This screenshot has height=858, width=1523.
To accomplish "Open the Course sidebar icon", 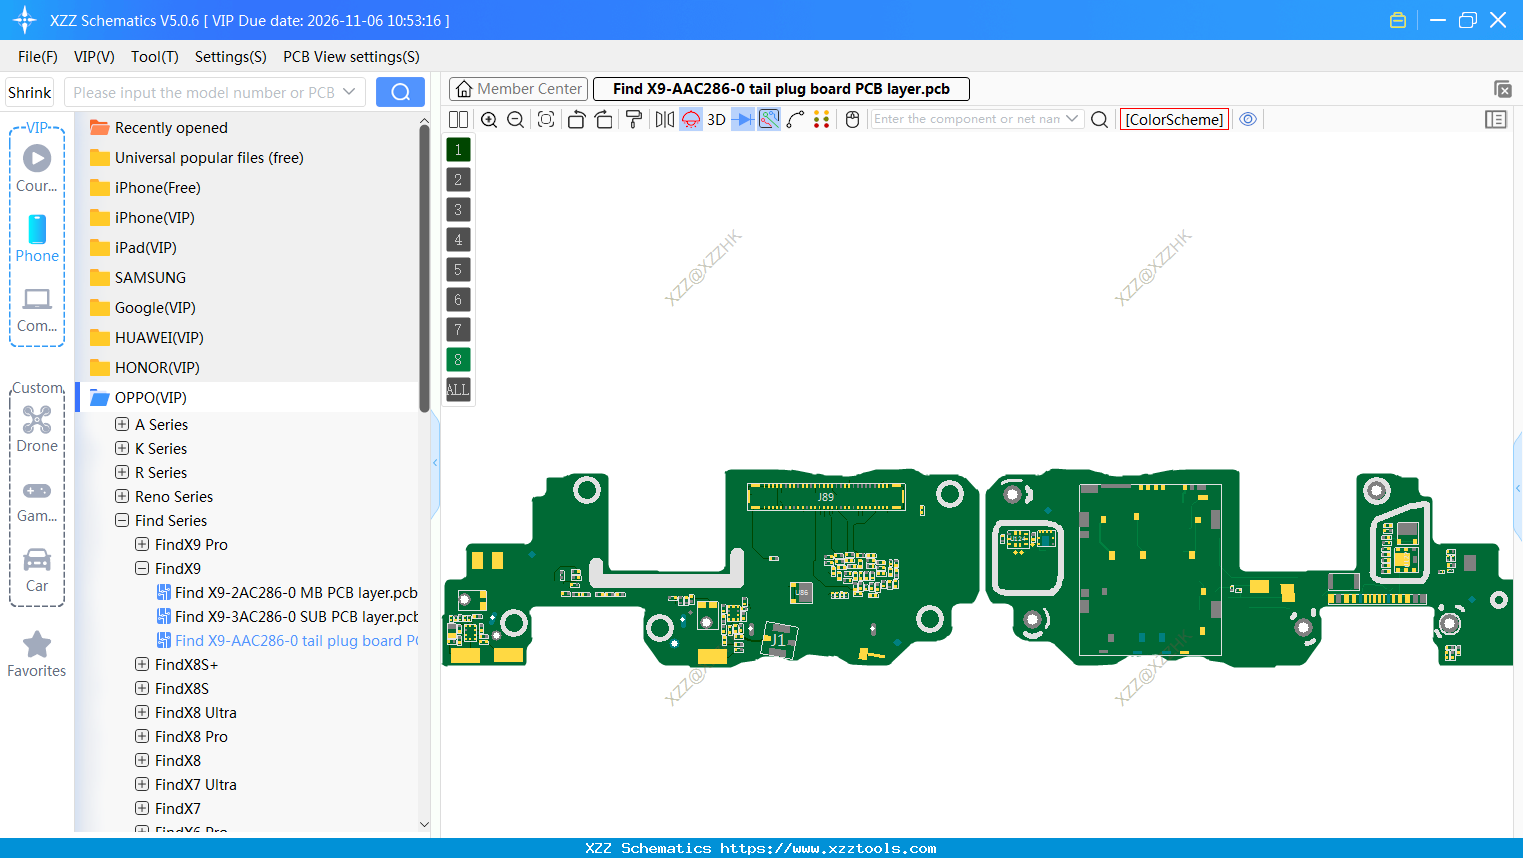I will pyautogui.click(x=37, y=168).
